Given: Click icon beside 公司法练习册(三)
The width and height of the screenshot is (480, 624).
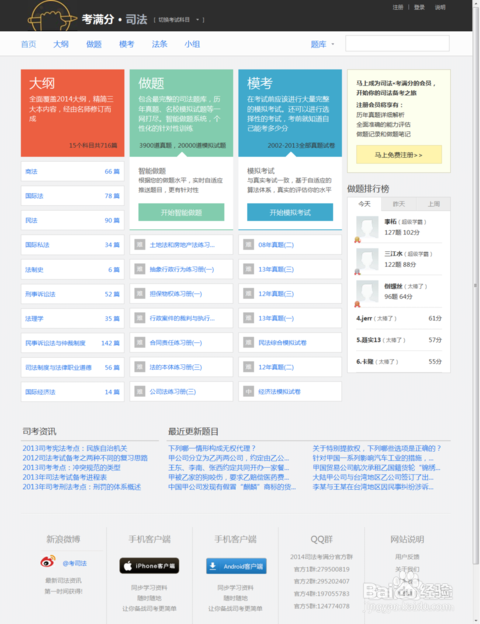Looking at the screenshot, I should 140,392.
